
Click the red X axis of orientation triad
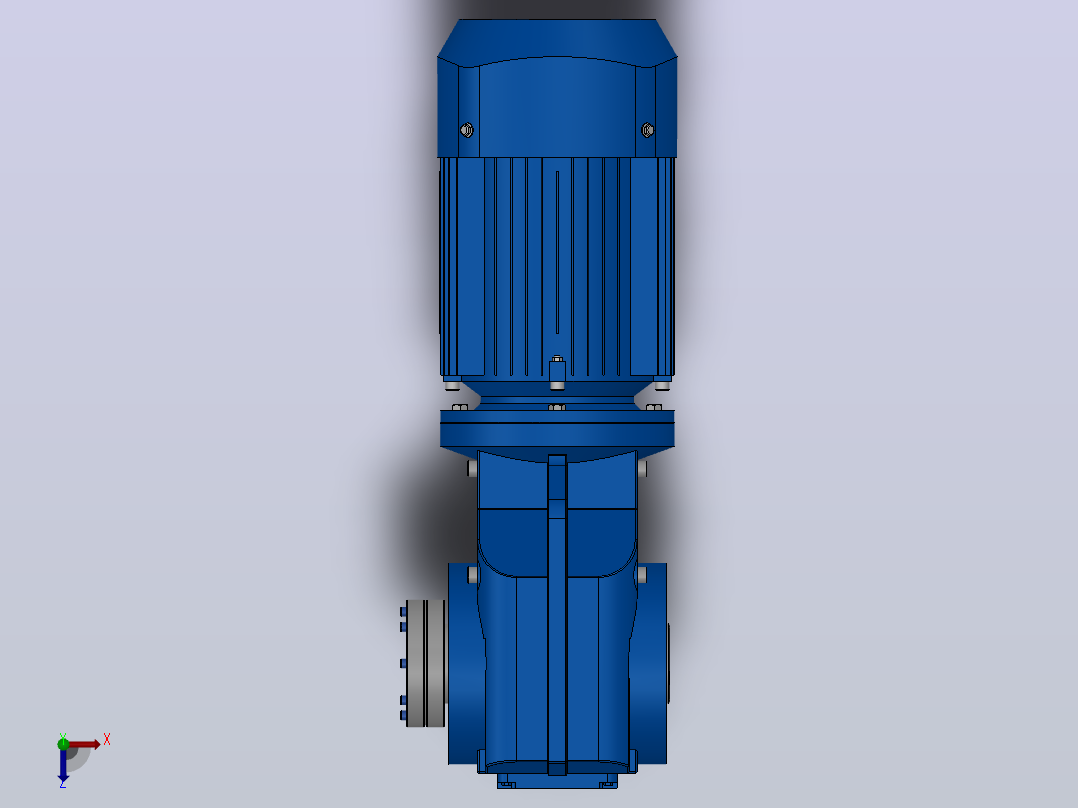85,744
